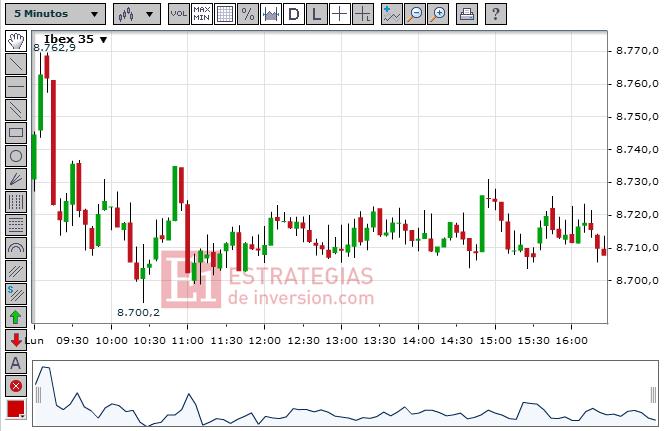The height and width of the screenshot is (431, 664).
Task: Select the fan lines tool
Action: pyautogui.click(x=16, y=179)
